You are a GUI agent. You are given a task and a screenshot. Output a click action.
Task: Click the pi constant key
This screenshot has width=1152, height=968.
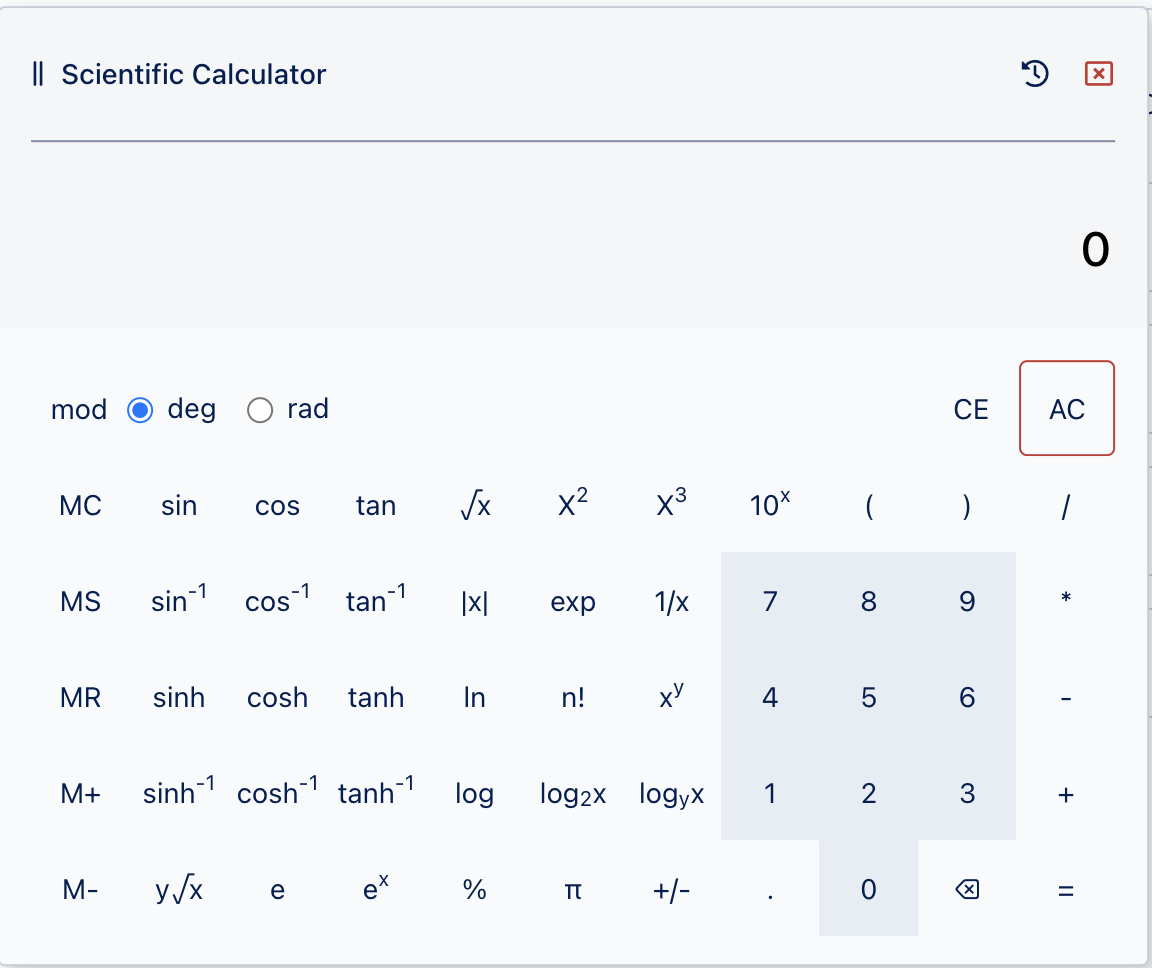click(x=573, y=889)
